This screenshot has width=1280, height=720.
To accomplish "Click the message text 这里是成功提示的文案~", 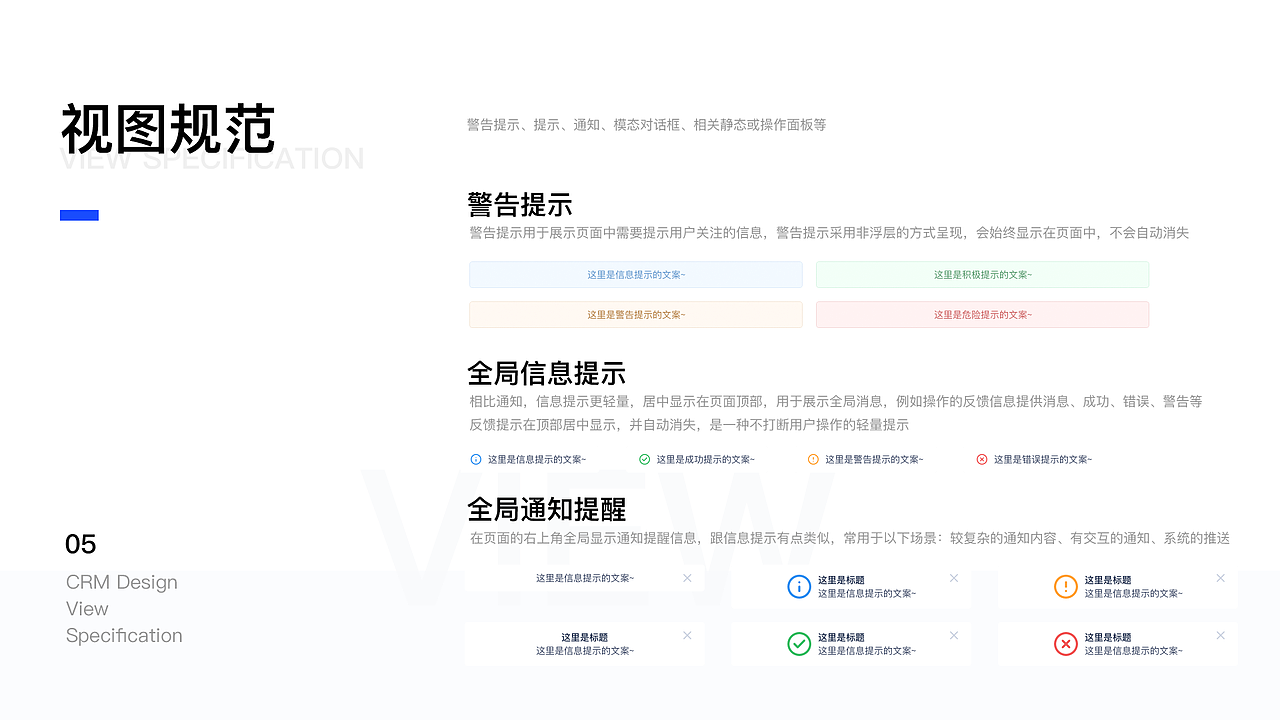I will pos(706,460).
